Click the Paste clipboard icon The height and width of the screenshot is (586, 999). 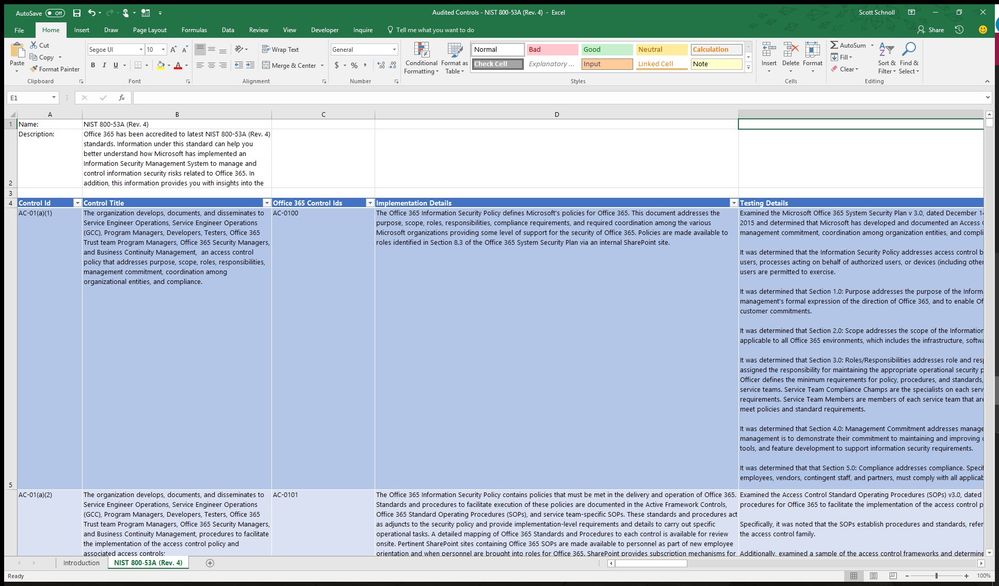coord(17,50)
